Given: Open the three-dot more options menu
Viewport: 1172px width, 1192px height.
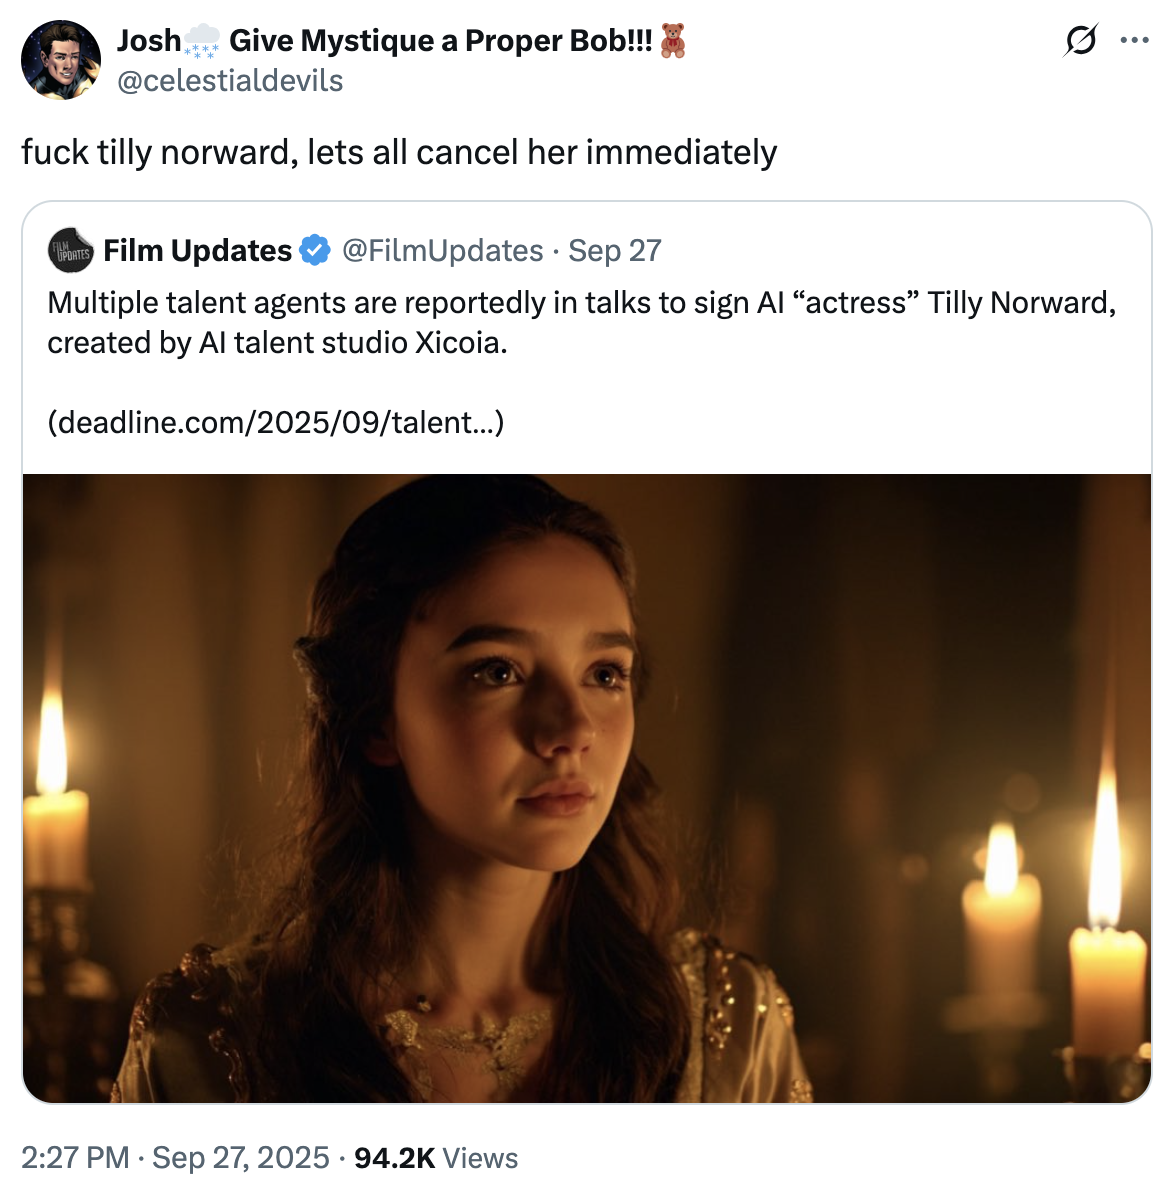Looking at the screenshot, I should (1135, 40).
